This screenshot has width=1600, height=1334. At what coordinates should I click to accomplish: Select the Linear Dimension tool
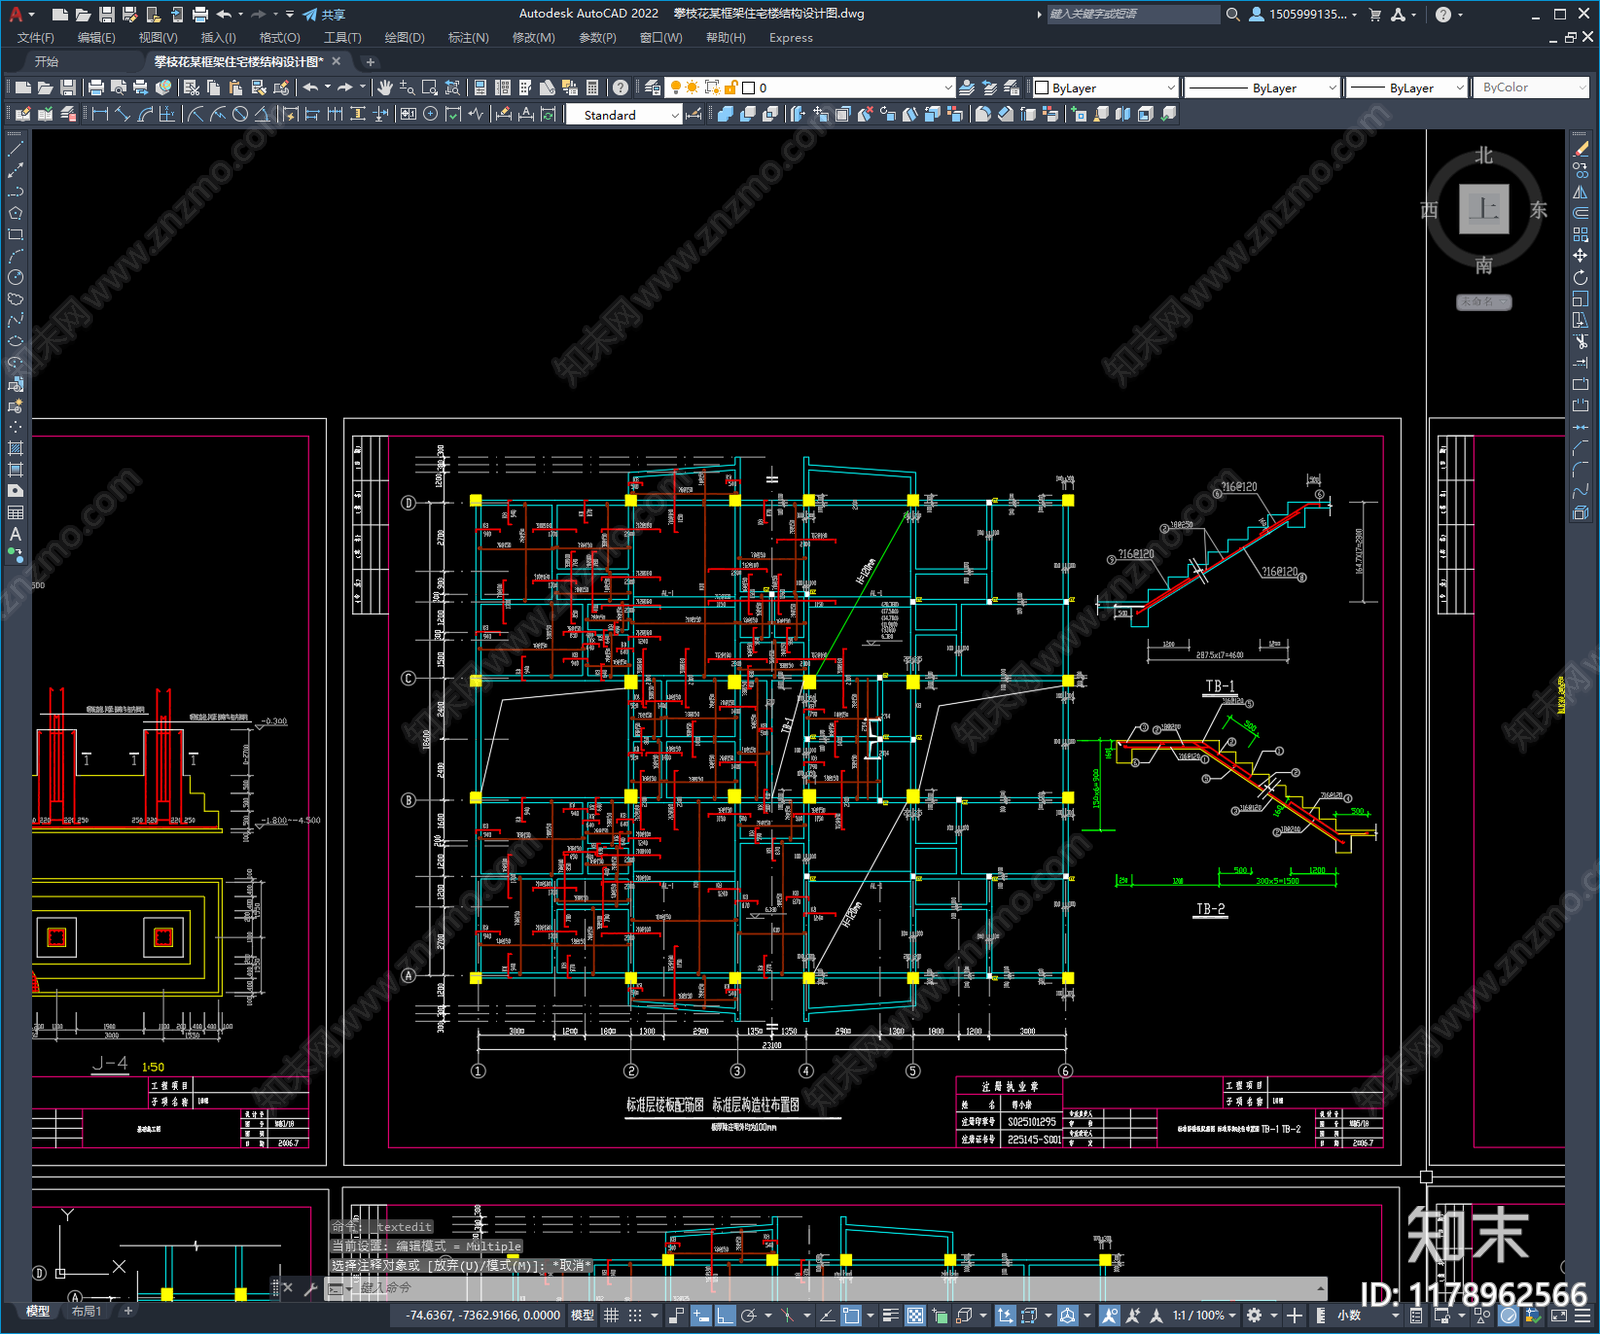[x=100, y=114]
